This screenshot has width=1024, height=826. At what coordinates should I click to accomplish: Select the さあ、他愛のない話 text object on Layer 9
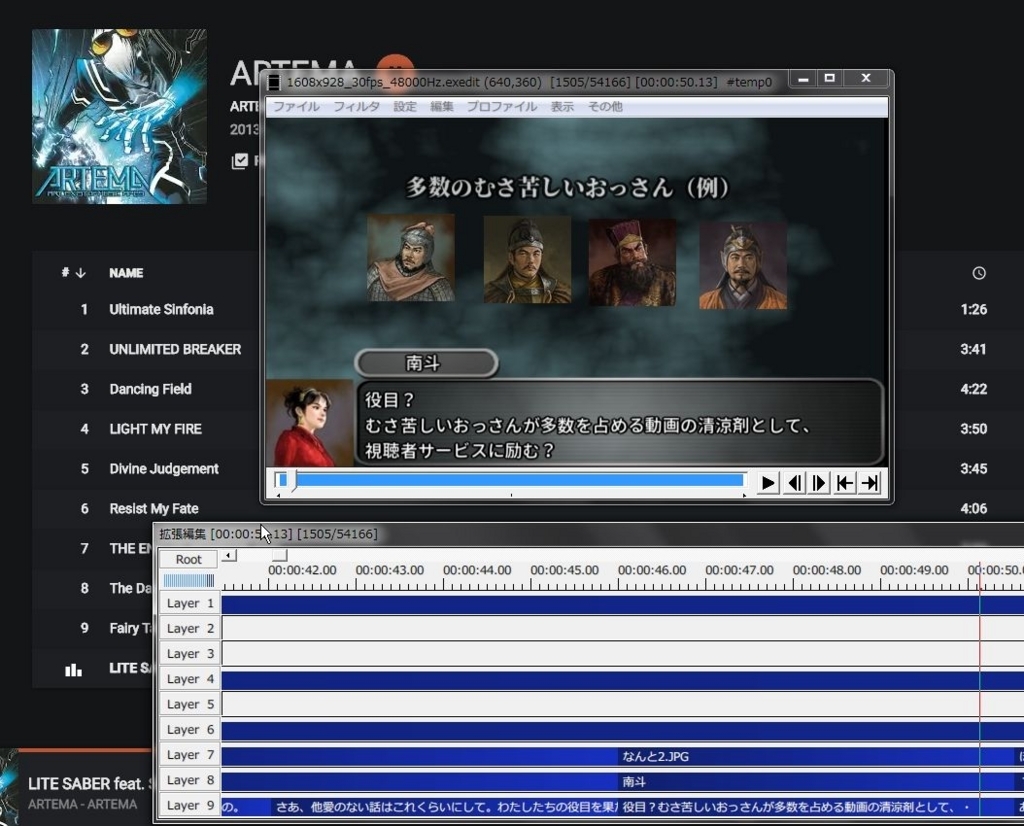pyautogui.click(x=444, y=807)
